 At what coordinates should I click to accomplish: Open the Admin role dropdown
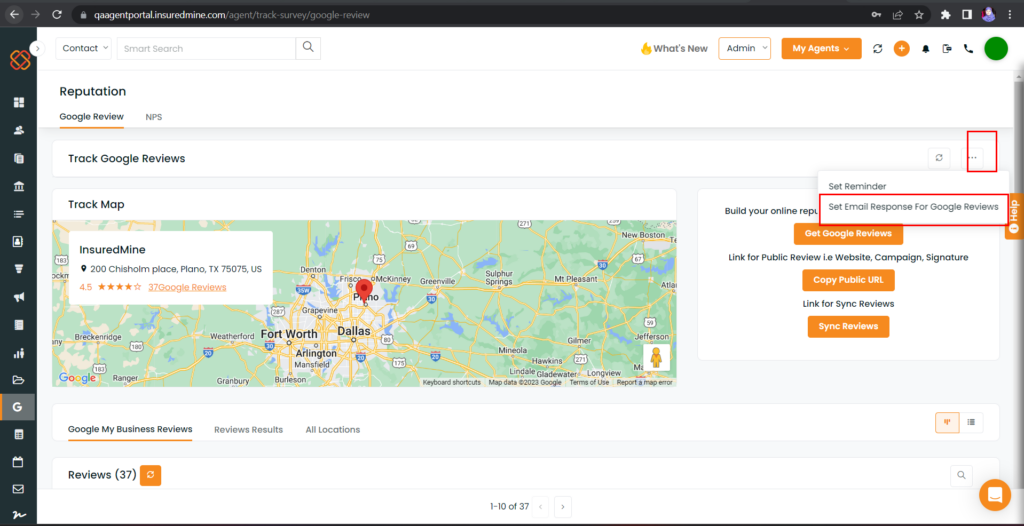click(744, 48)
